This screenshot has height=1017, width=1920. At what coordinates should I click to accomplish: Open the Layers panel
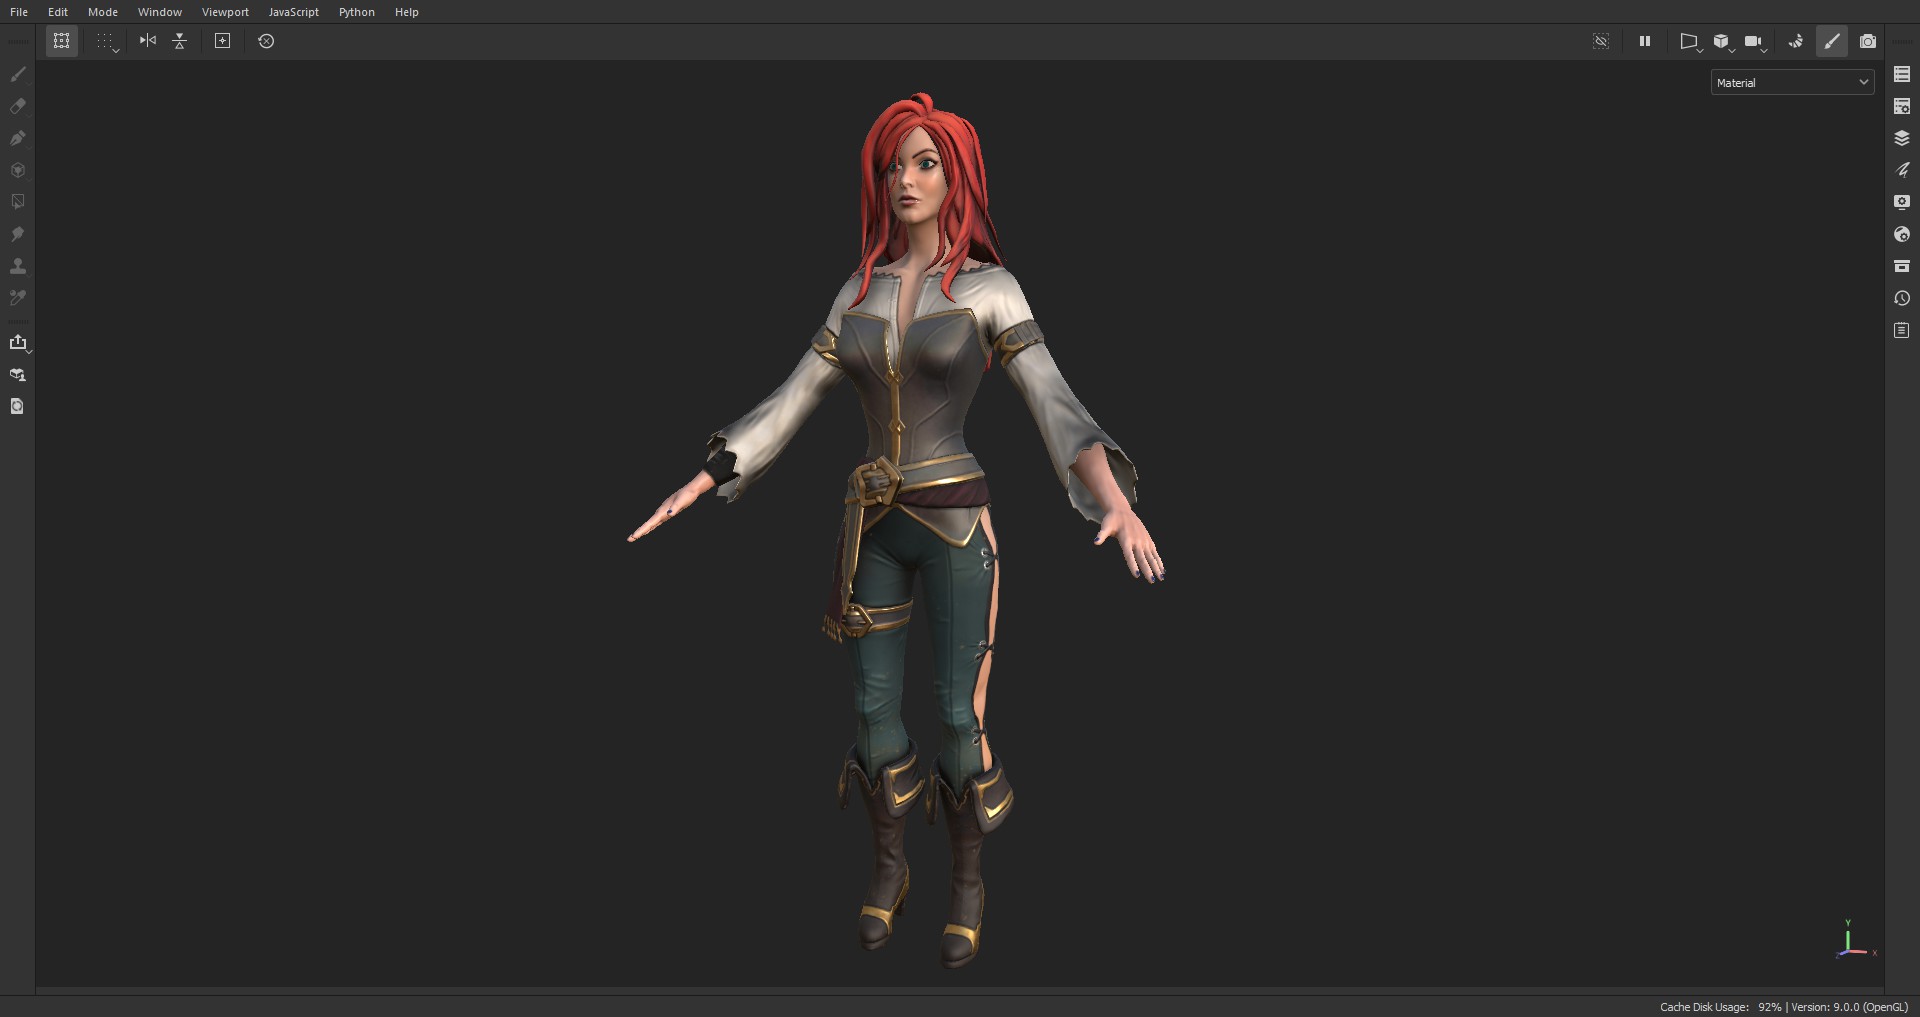click(x=1902, y=138)
